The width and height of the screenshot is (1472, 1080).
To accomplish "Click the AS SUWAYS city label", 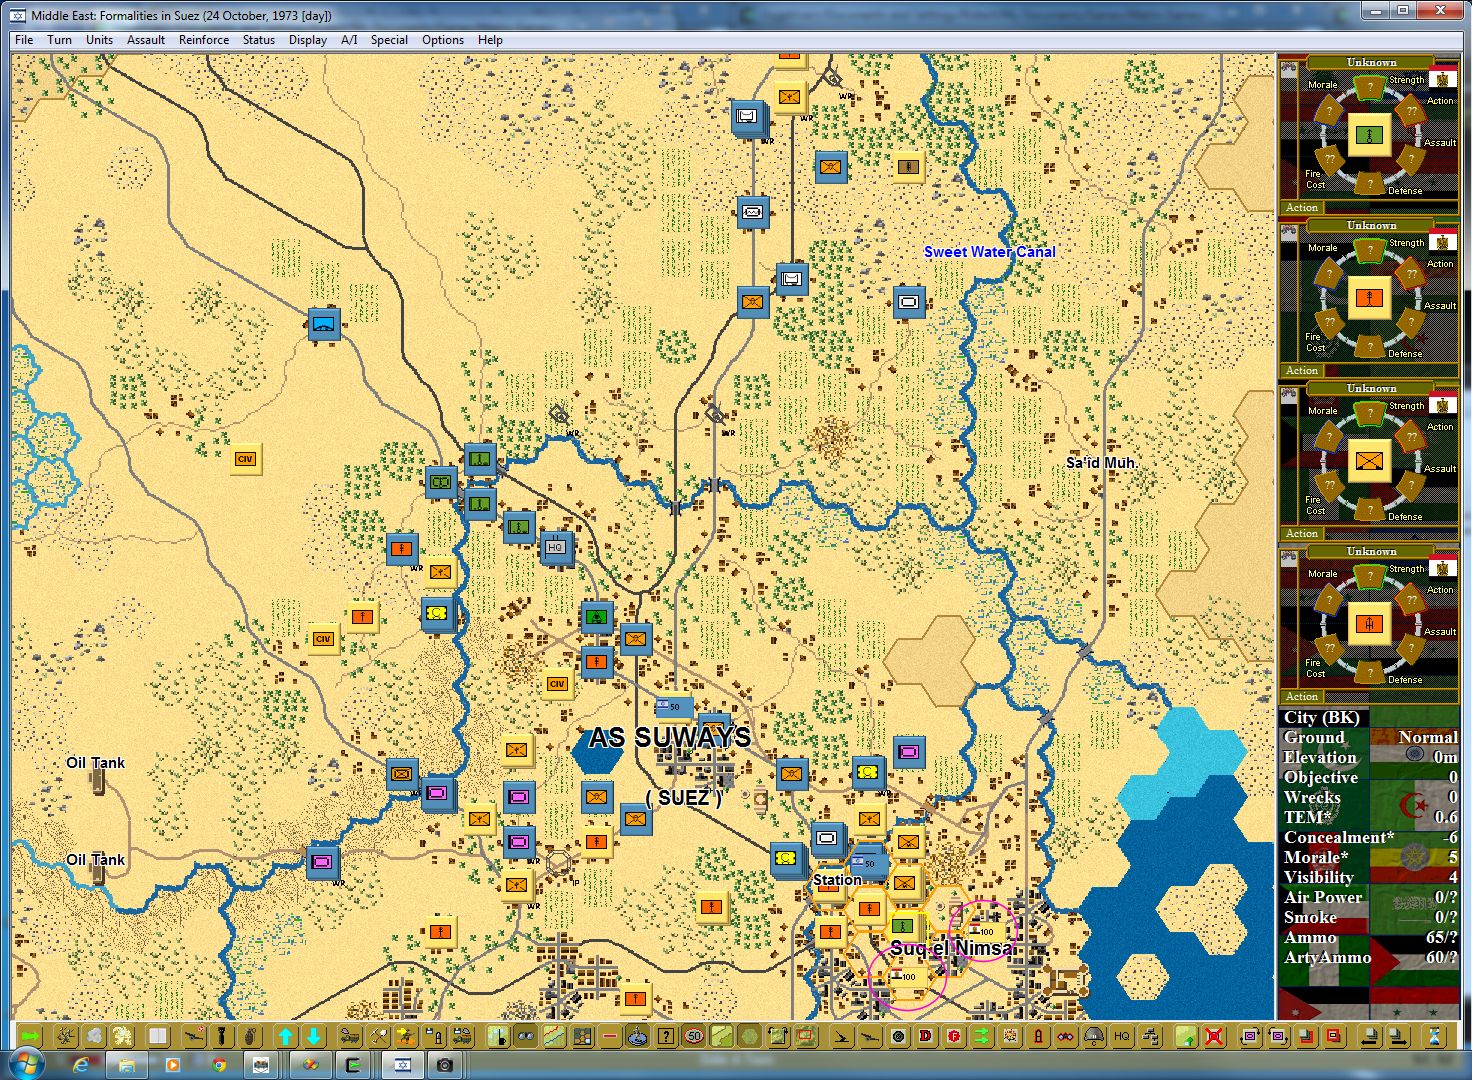I will click(670, 738).
